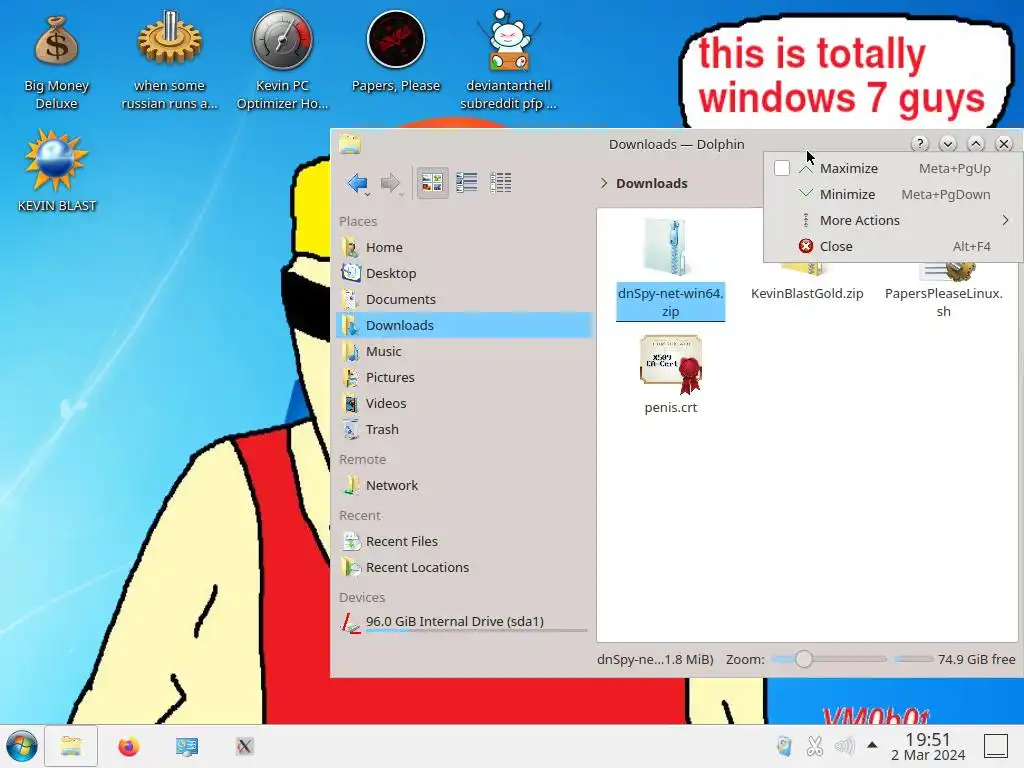Choose Minimize in the window menu
Screen dimensions: 1024x768
point(892,195)
